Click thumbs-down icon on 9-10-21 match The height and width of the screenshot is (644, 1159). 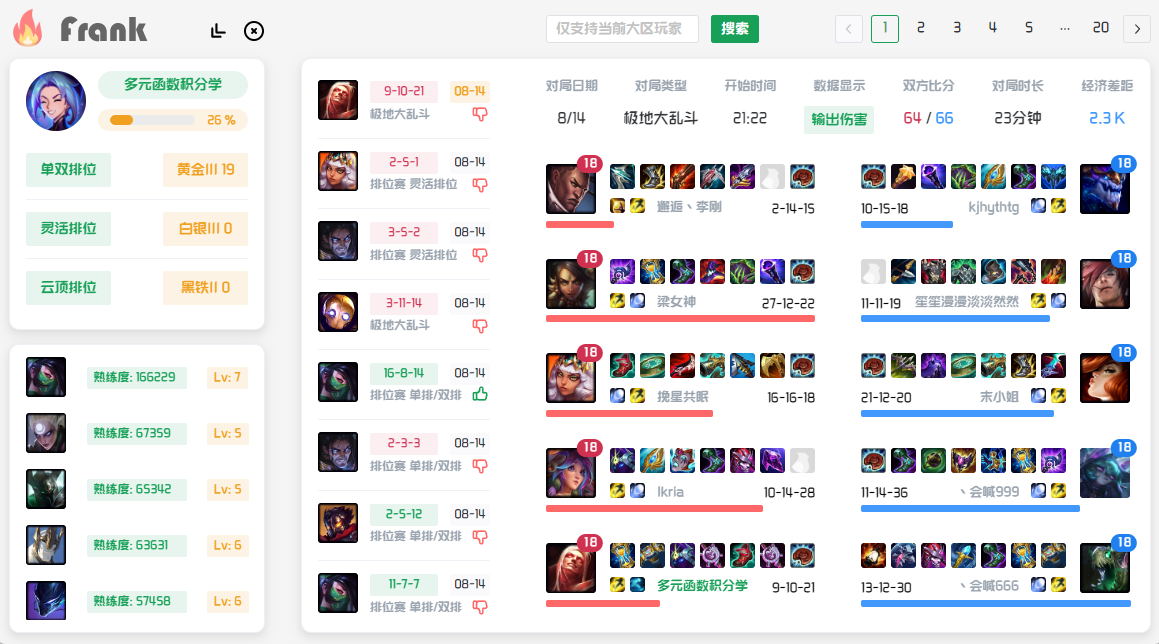point(480,114)
